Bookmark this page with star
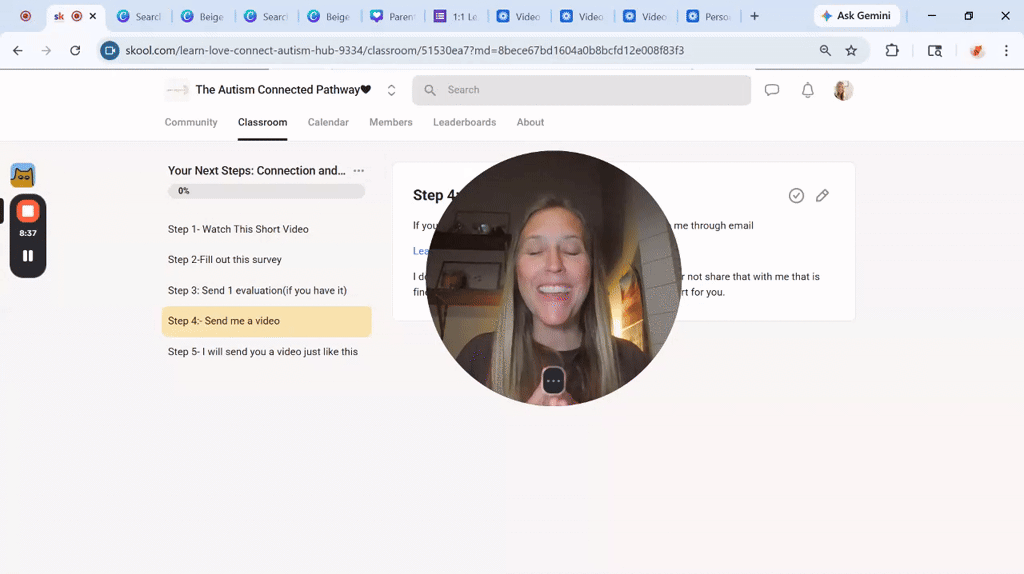This screenshot has width=1024, height=574. (851, 50)
